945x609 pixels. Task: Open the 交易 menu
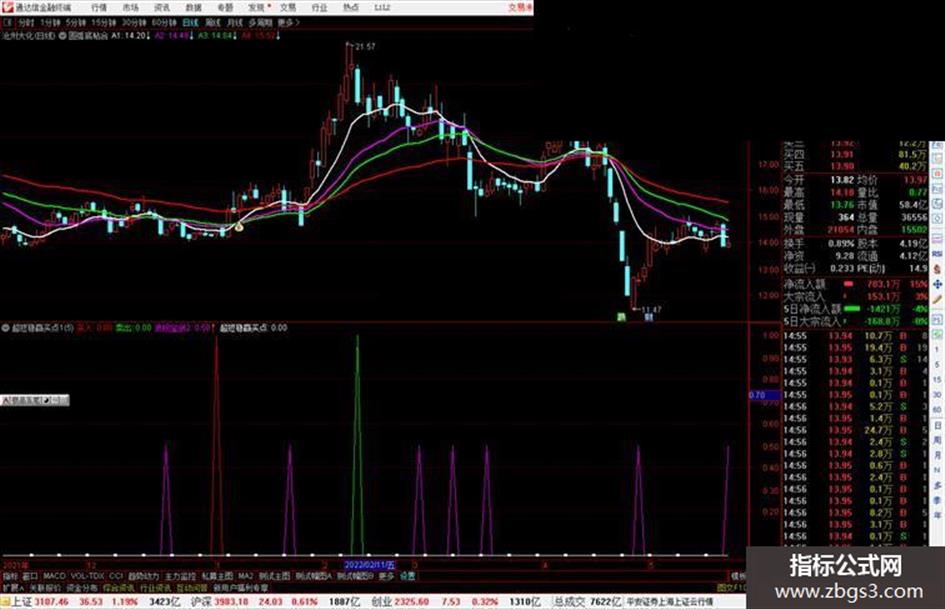pyautogui.click(x=288, y=7)
